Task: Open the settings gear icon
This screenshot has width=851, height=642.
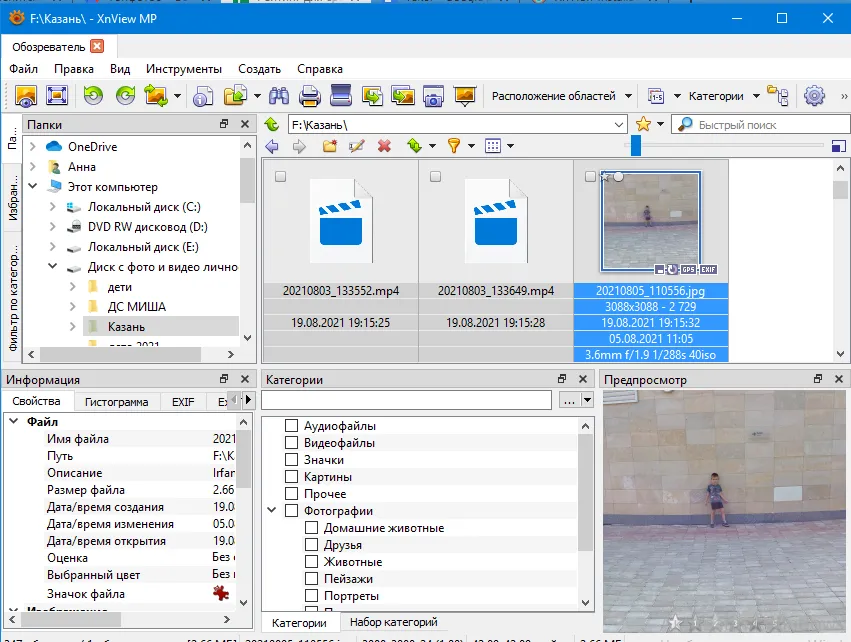Action: coord(814,96)
